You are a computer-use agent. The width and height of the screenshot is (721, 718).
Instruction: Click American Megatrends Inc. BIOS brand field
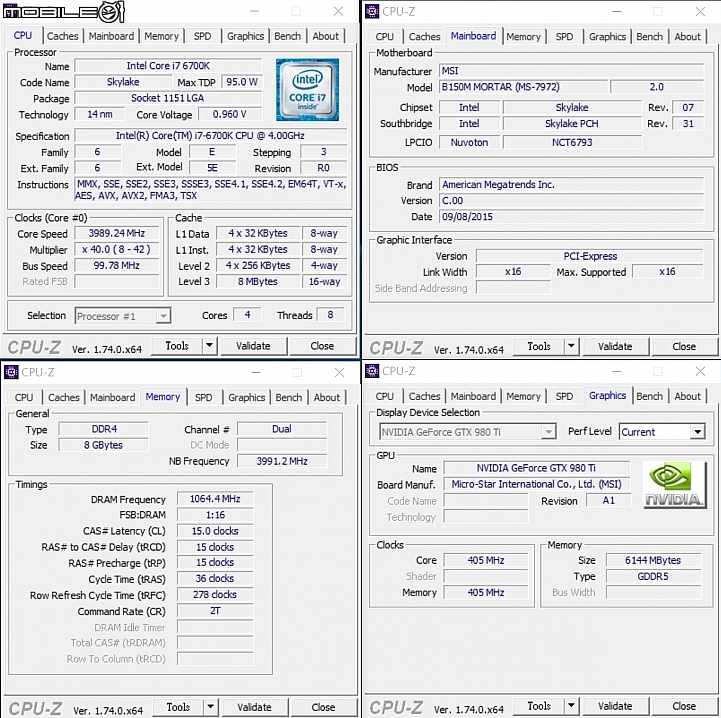pyautogui.click(x=571, y=184)
